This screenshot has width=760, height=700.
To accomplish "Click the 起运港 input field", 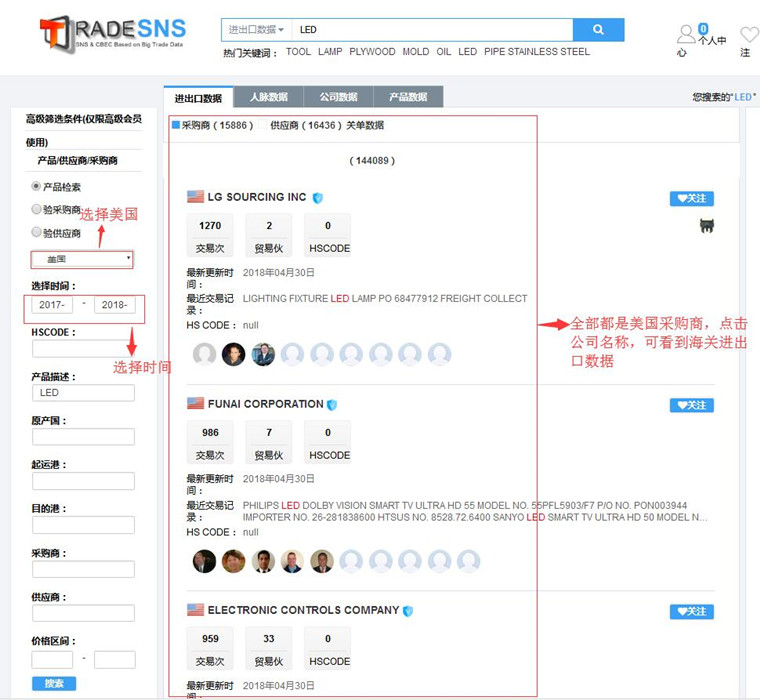I will tap(83, 481).
